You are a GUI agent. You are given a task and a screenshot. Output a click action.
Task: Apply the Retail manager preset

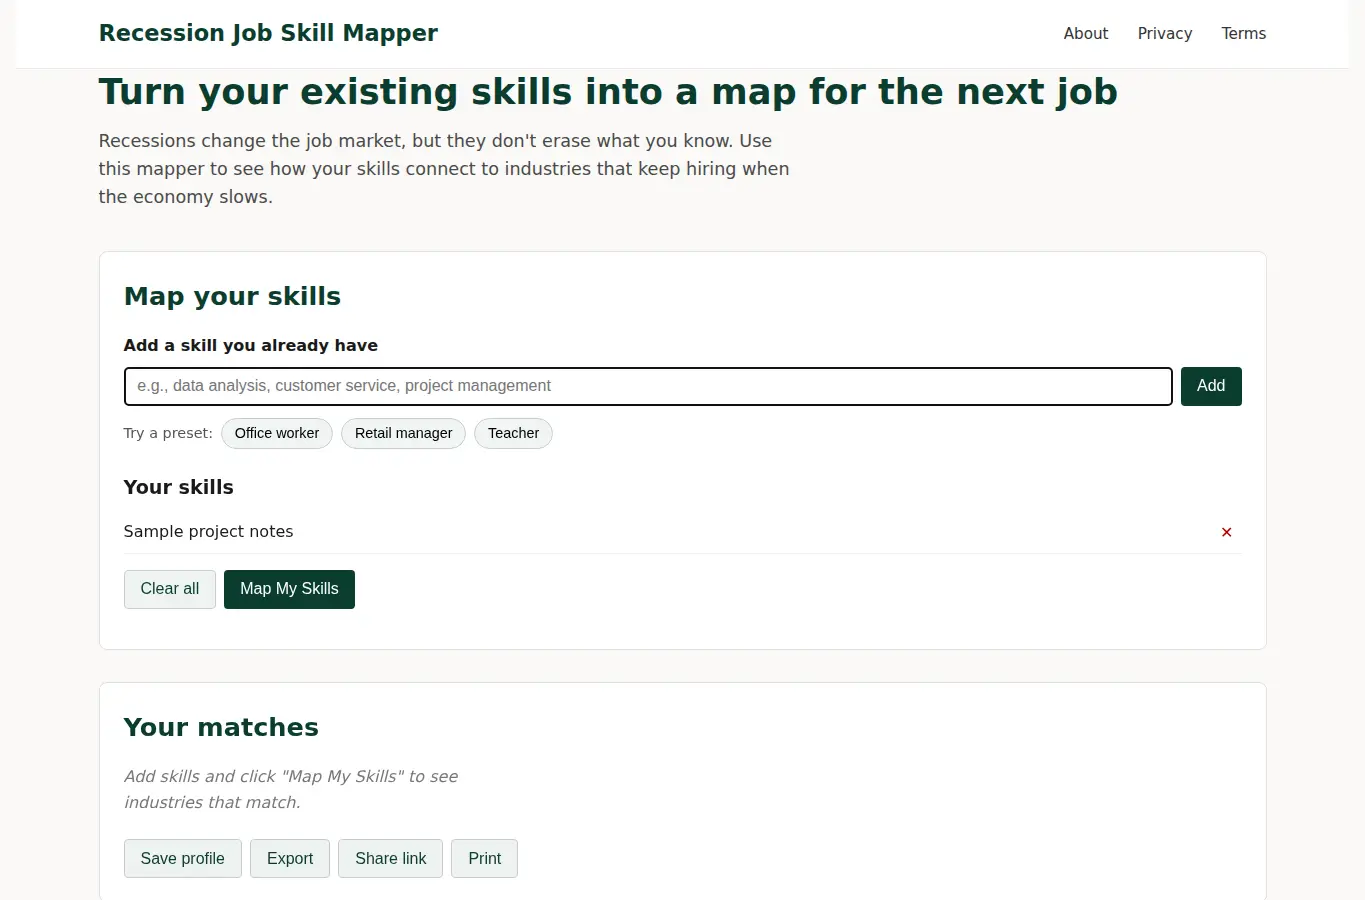click(403, 433)
